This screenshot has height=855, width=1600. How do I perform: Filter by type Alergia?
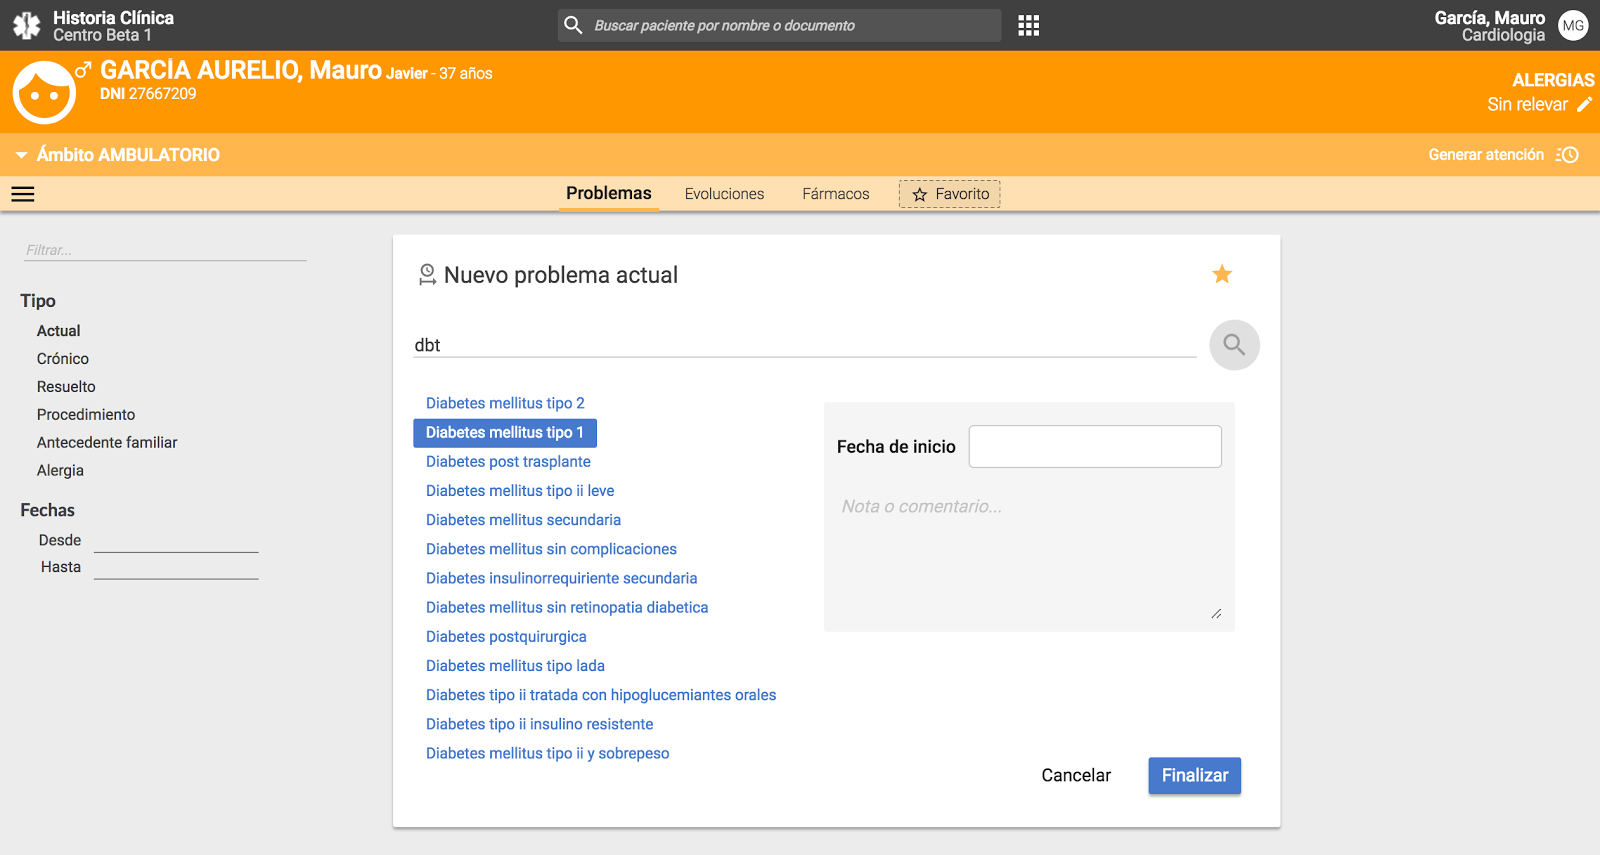point(60,471)
